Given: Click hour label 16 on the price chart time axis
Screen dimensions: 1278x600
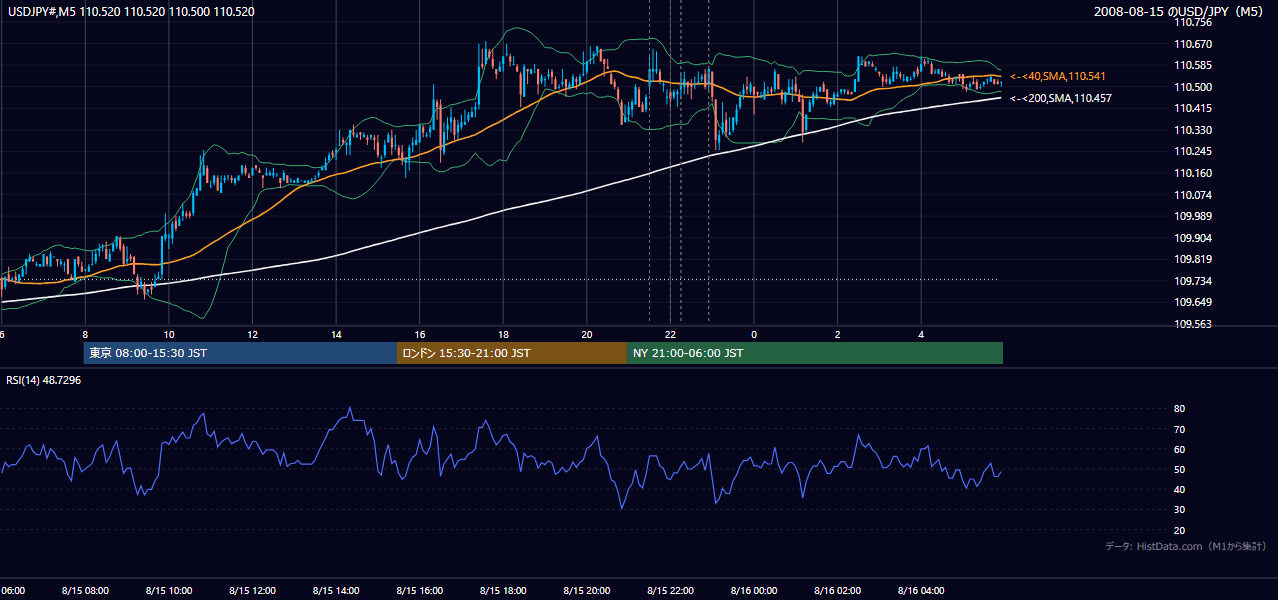Looking at the screenshot, I should (420, 334).
